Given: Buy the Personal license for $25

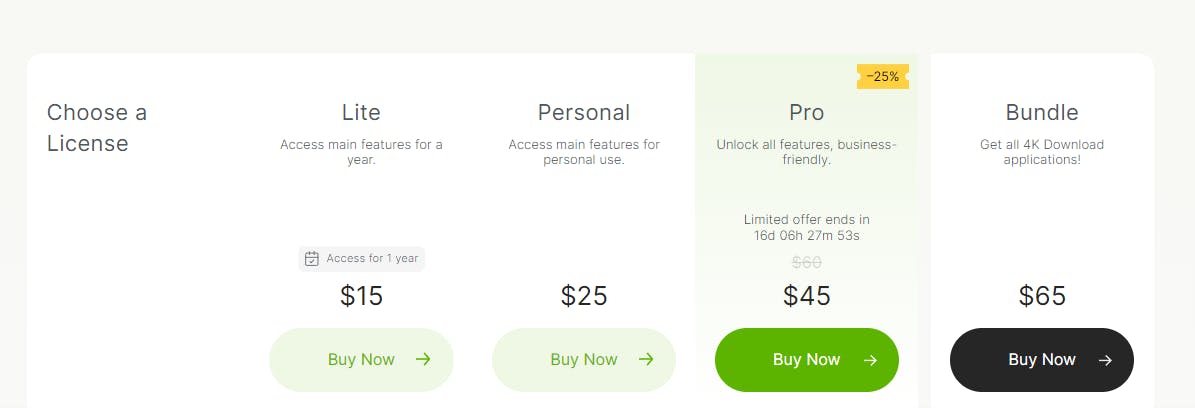Looking at the screenshot, I should coord(584,360).
